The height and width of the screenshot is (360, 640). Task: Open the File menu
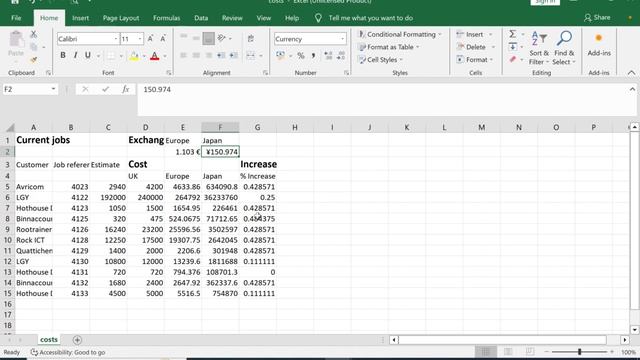tap(16, 18)
